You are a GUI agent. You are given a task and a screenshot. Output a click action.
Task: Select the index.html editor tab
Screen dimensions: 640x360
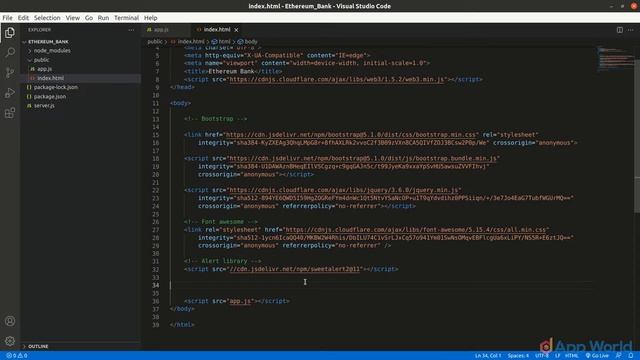tap(217, 30)
